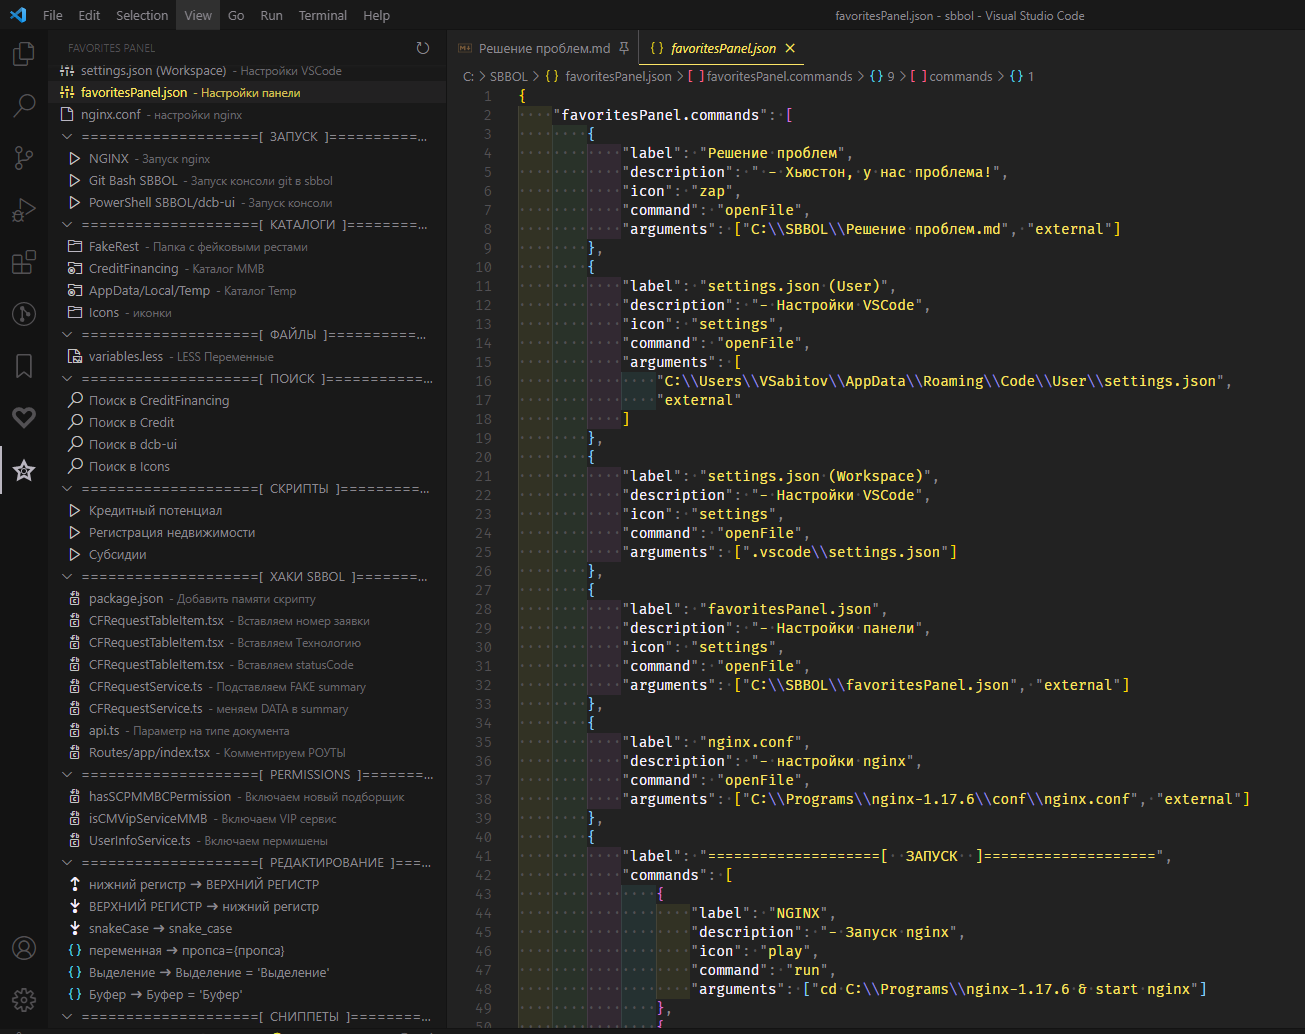The width and height of the screenshot is (1305, 1034).
Task: Collapse the ХАКИ SBBOL section
Action: click(67, 576)
